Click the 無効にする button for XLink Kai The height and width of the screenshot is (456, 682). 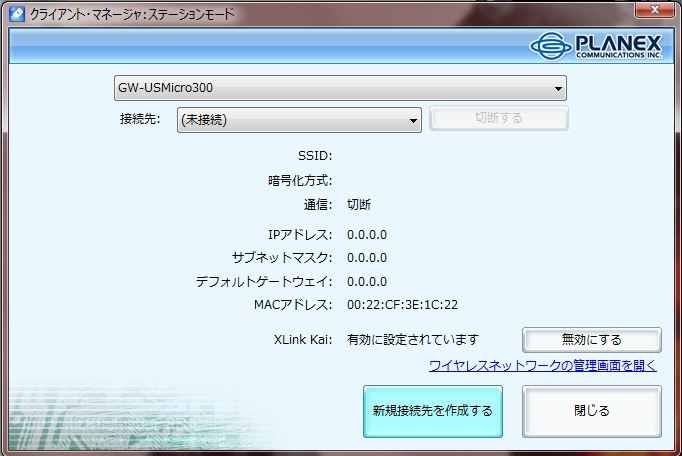592,340
